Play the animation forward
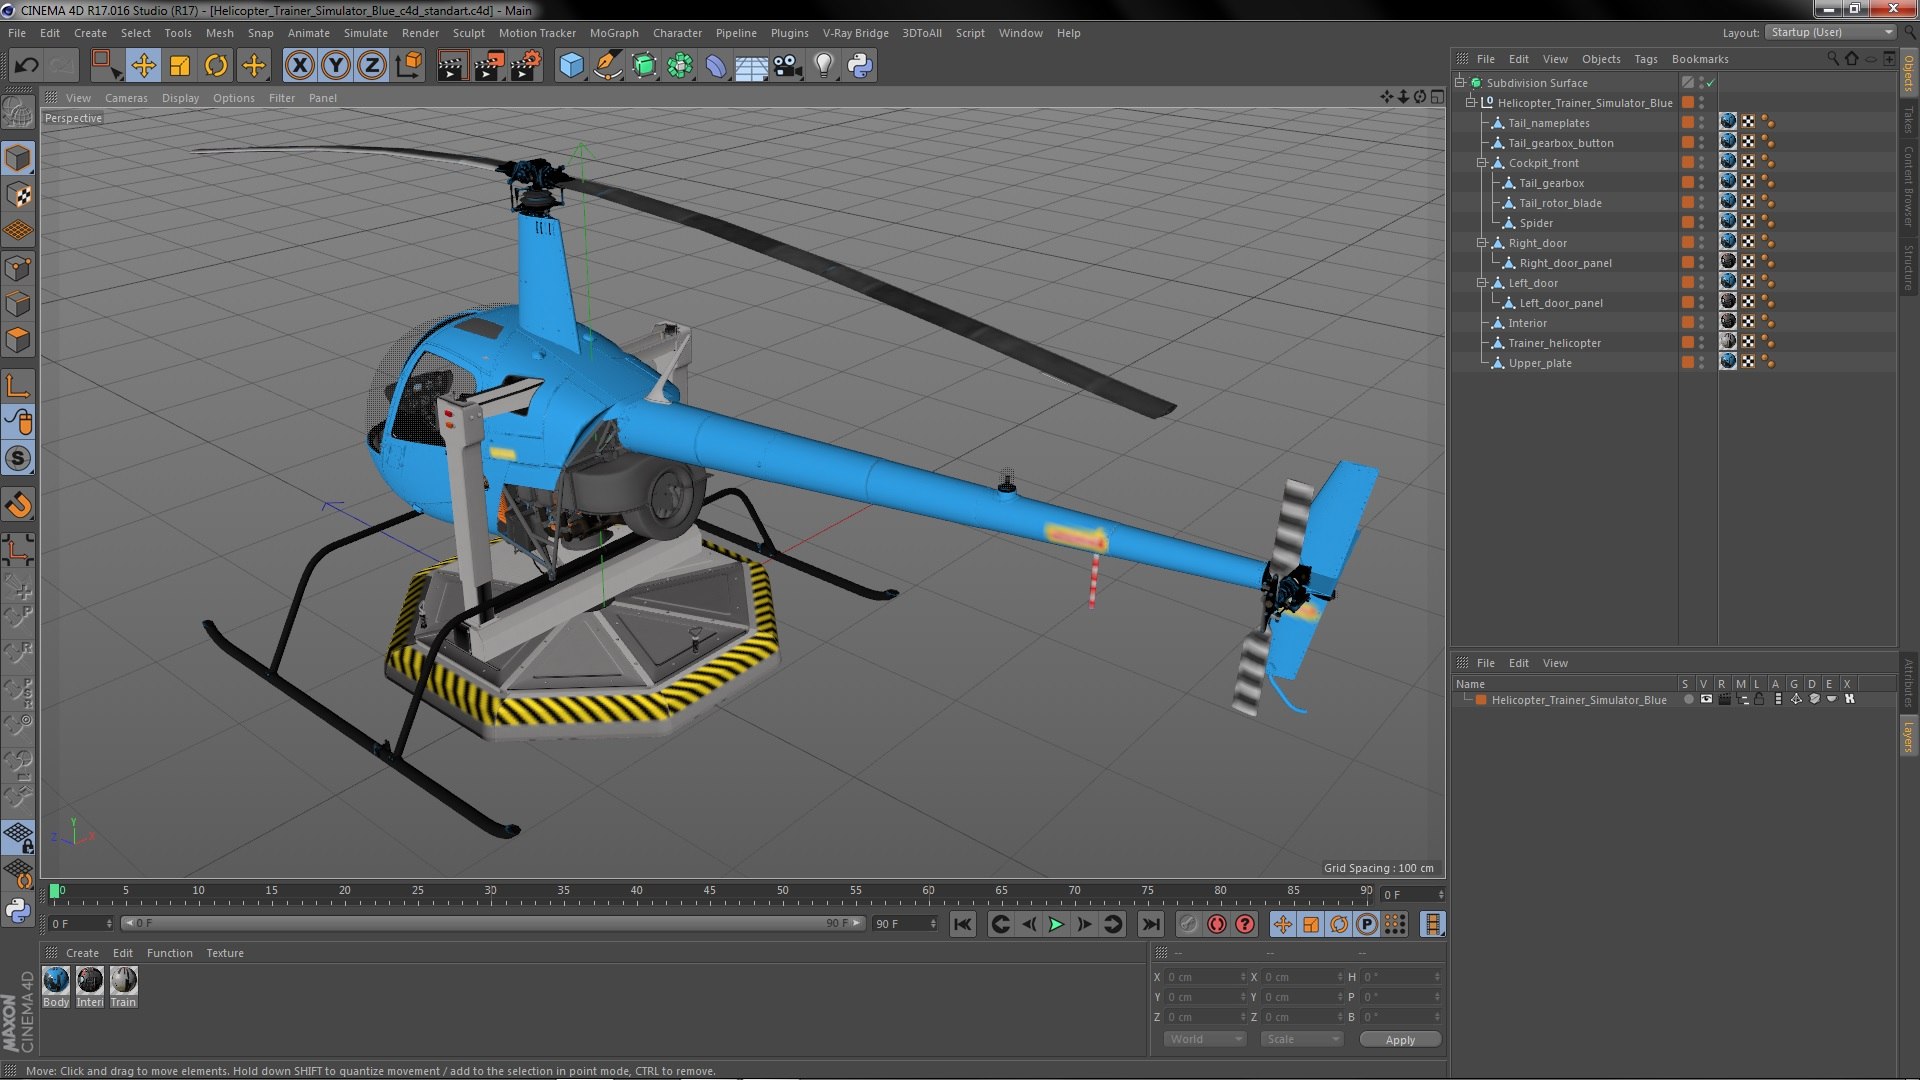This screenshot has height=1080, width=1920. click(x=1056, y=924)
